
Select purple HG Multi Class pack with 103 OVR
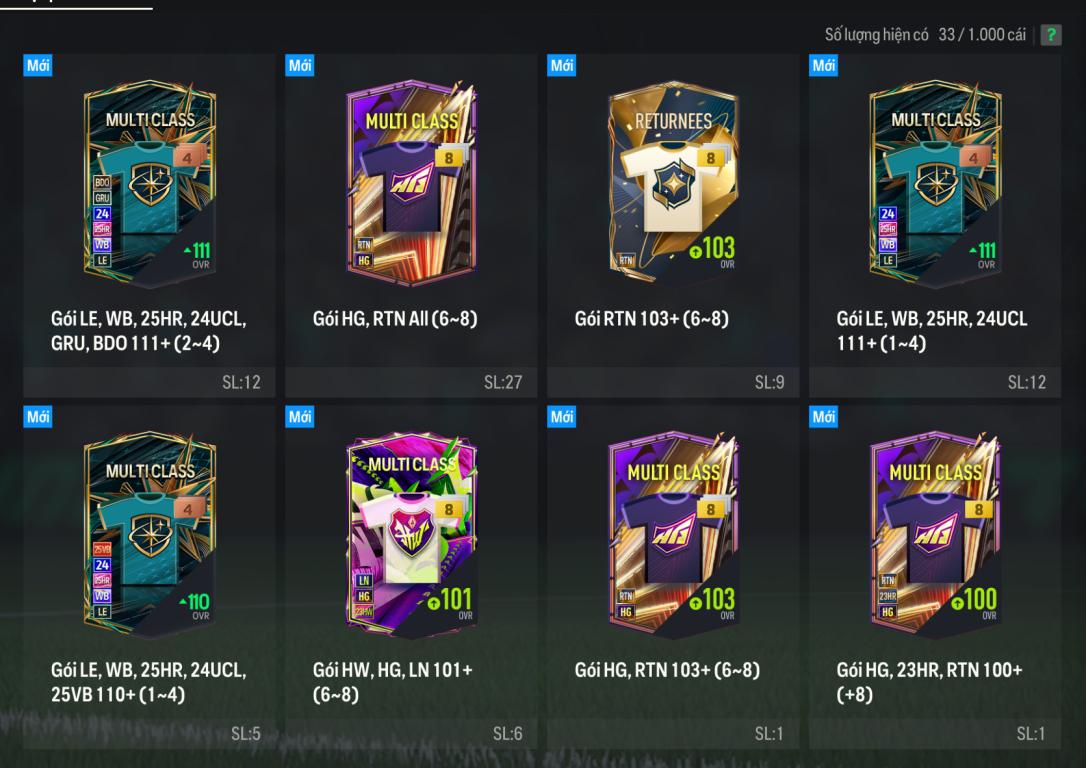(x=673, y=534)
